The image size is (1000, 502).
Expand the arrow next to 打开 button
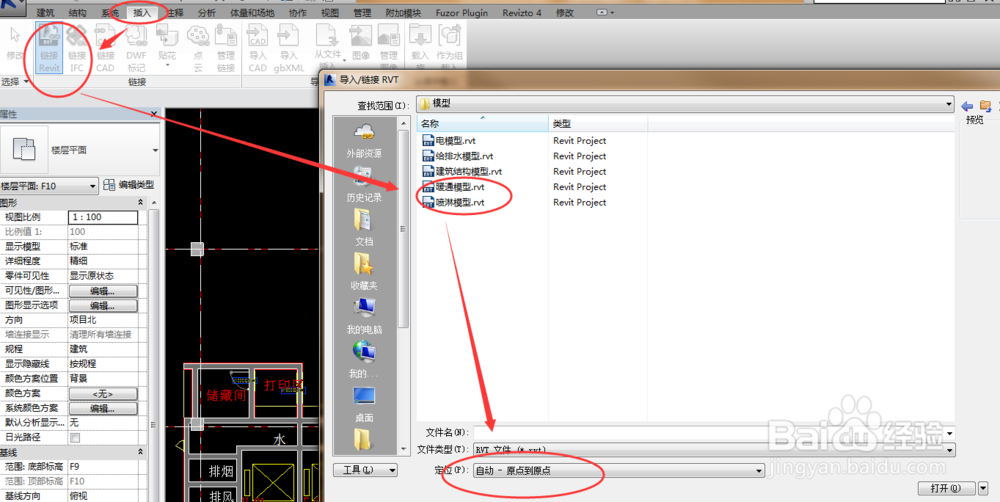pyautogui.click(x=983, y=489)
